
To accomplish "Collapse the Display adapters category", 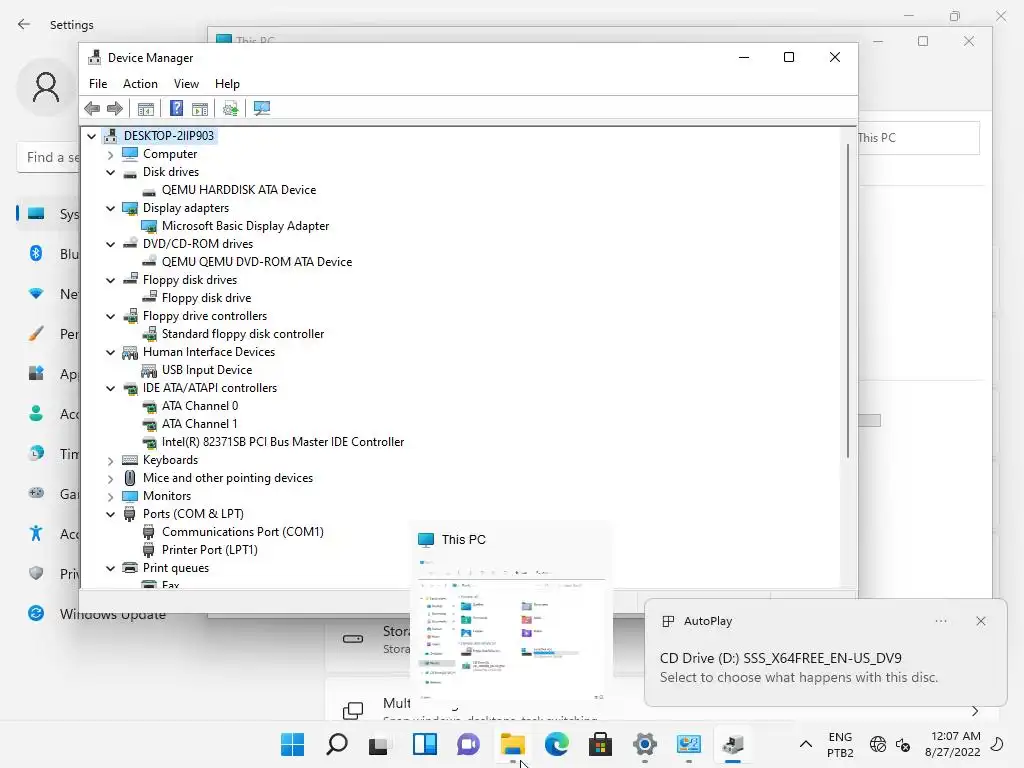I will point(110,208).
